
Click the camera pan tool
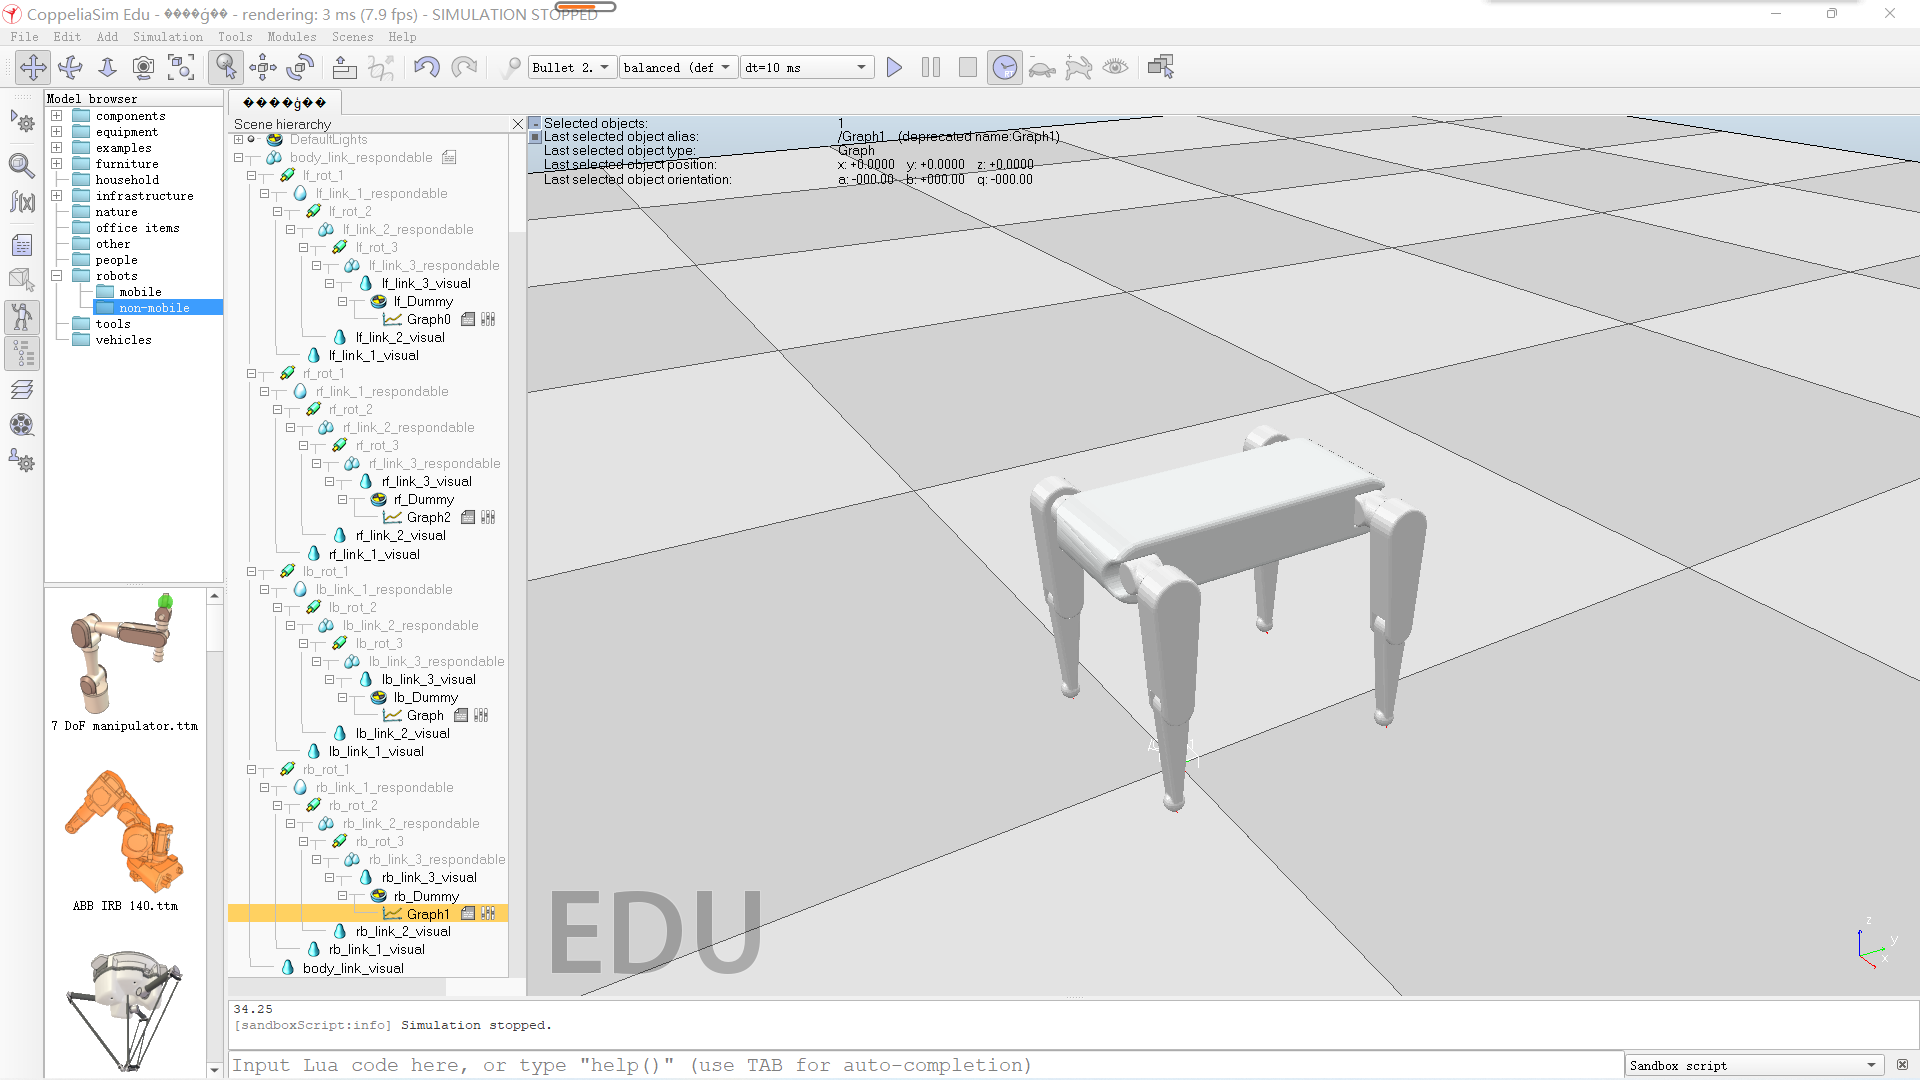coord(33,67)
